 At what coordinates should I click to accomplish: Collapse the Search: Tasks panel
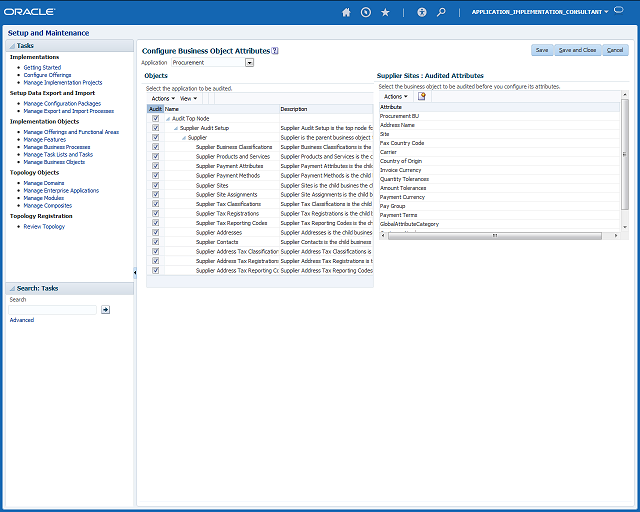tap(12, 288)
